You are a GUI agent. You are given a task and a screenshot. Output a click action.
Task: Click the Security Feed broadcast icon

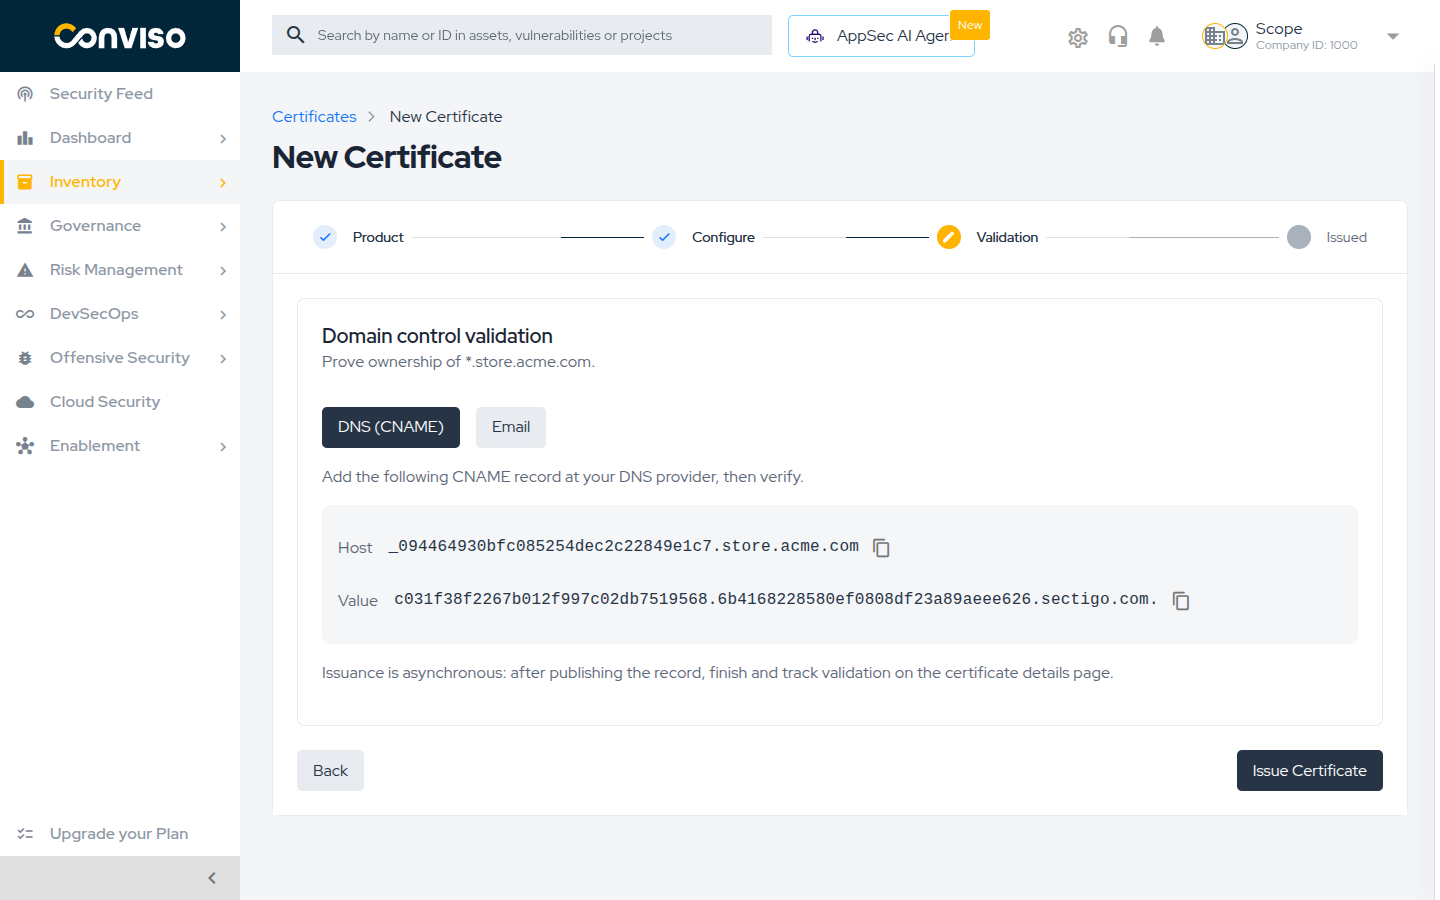point(25,94)
